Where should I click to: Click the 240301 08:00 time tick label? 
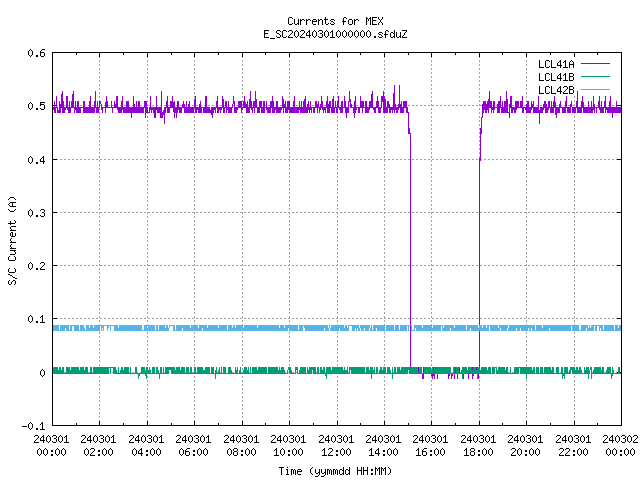241,446
